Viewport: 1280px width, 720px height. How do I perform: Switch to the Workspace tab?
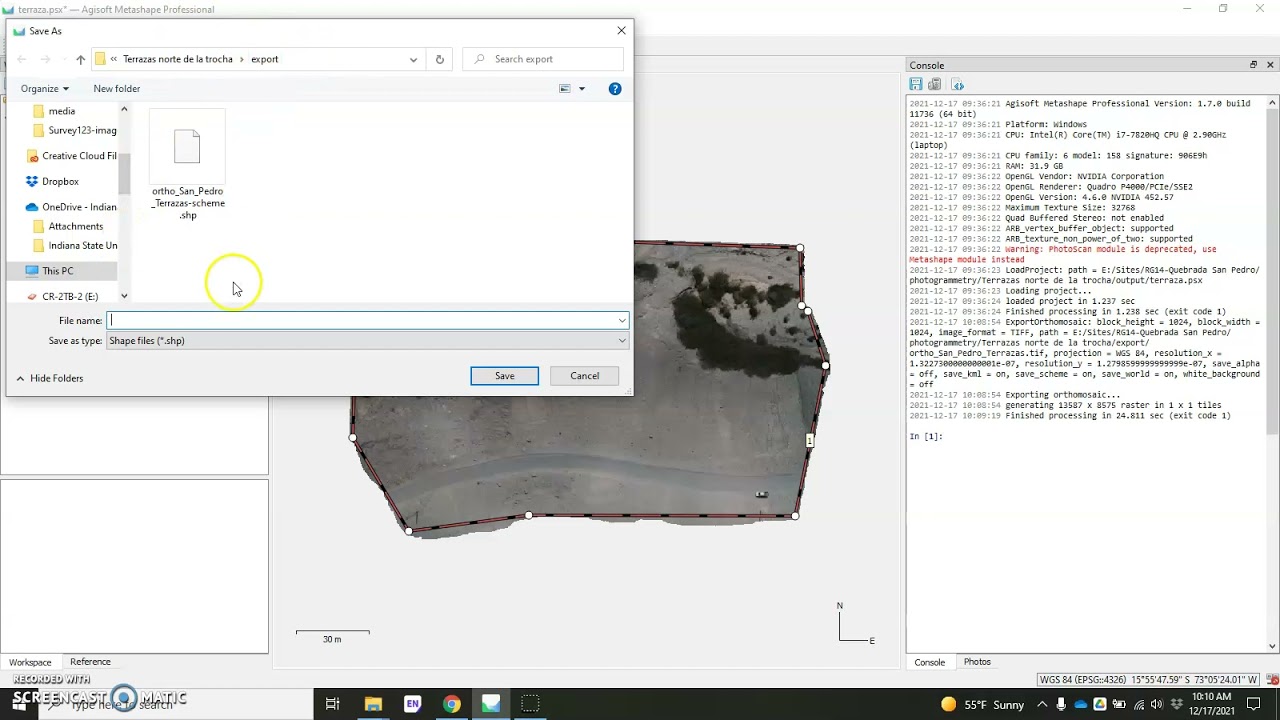click(30, 662)
